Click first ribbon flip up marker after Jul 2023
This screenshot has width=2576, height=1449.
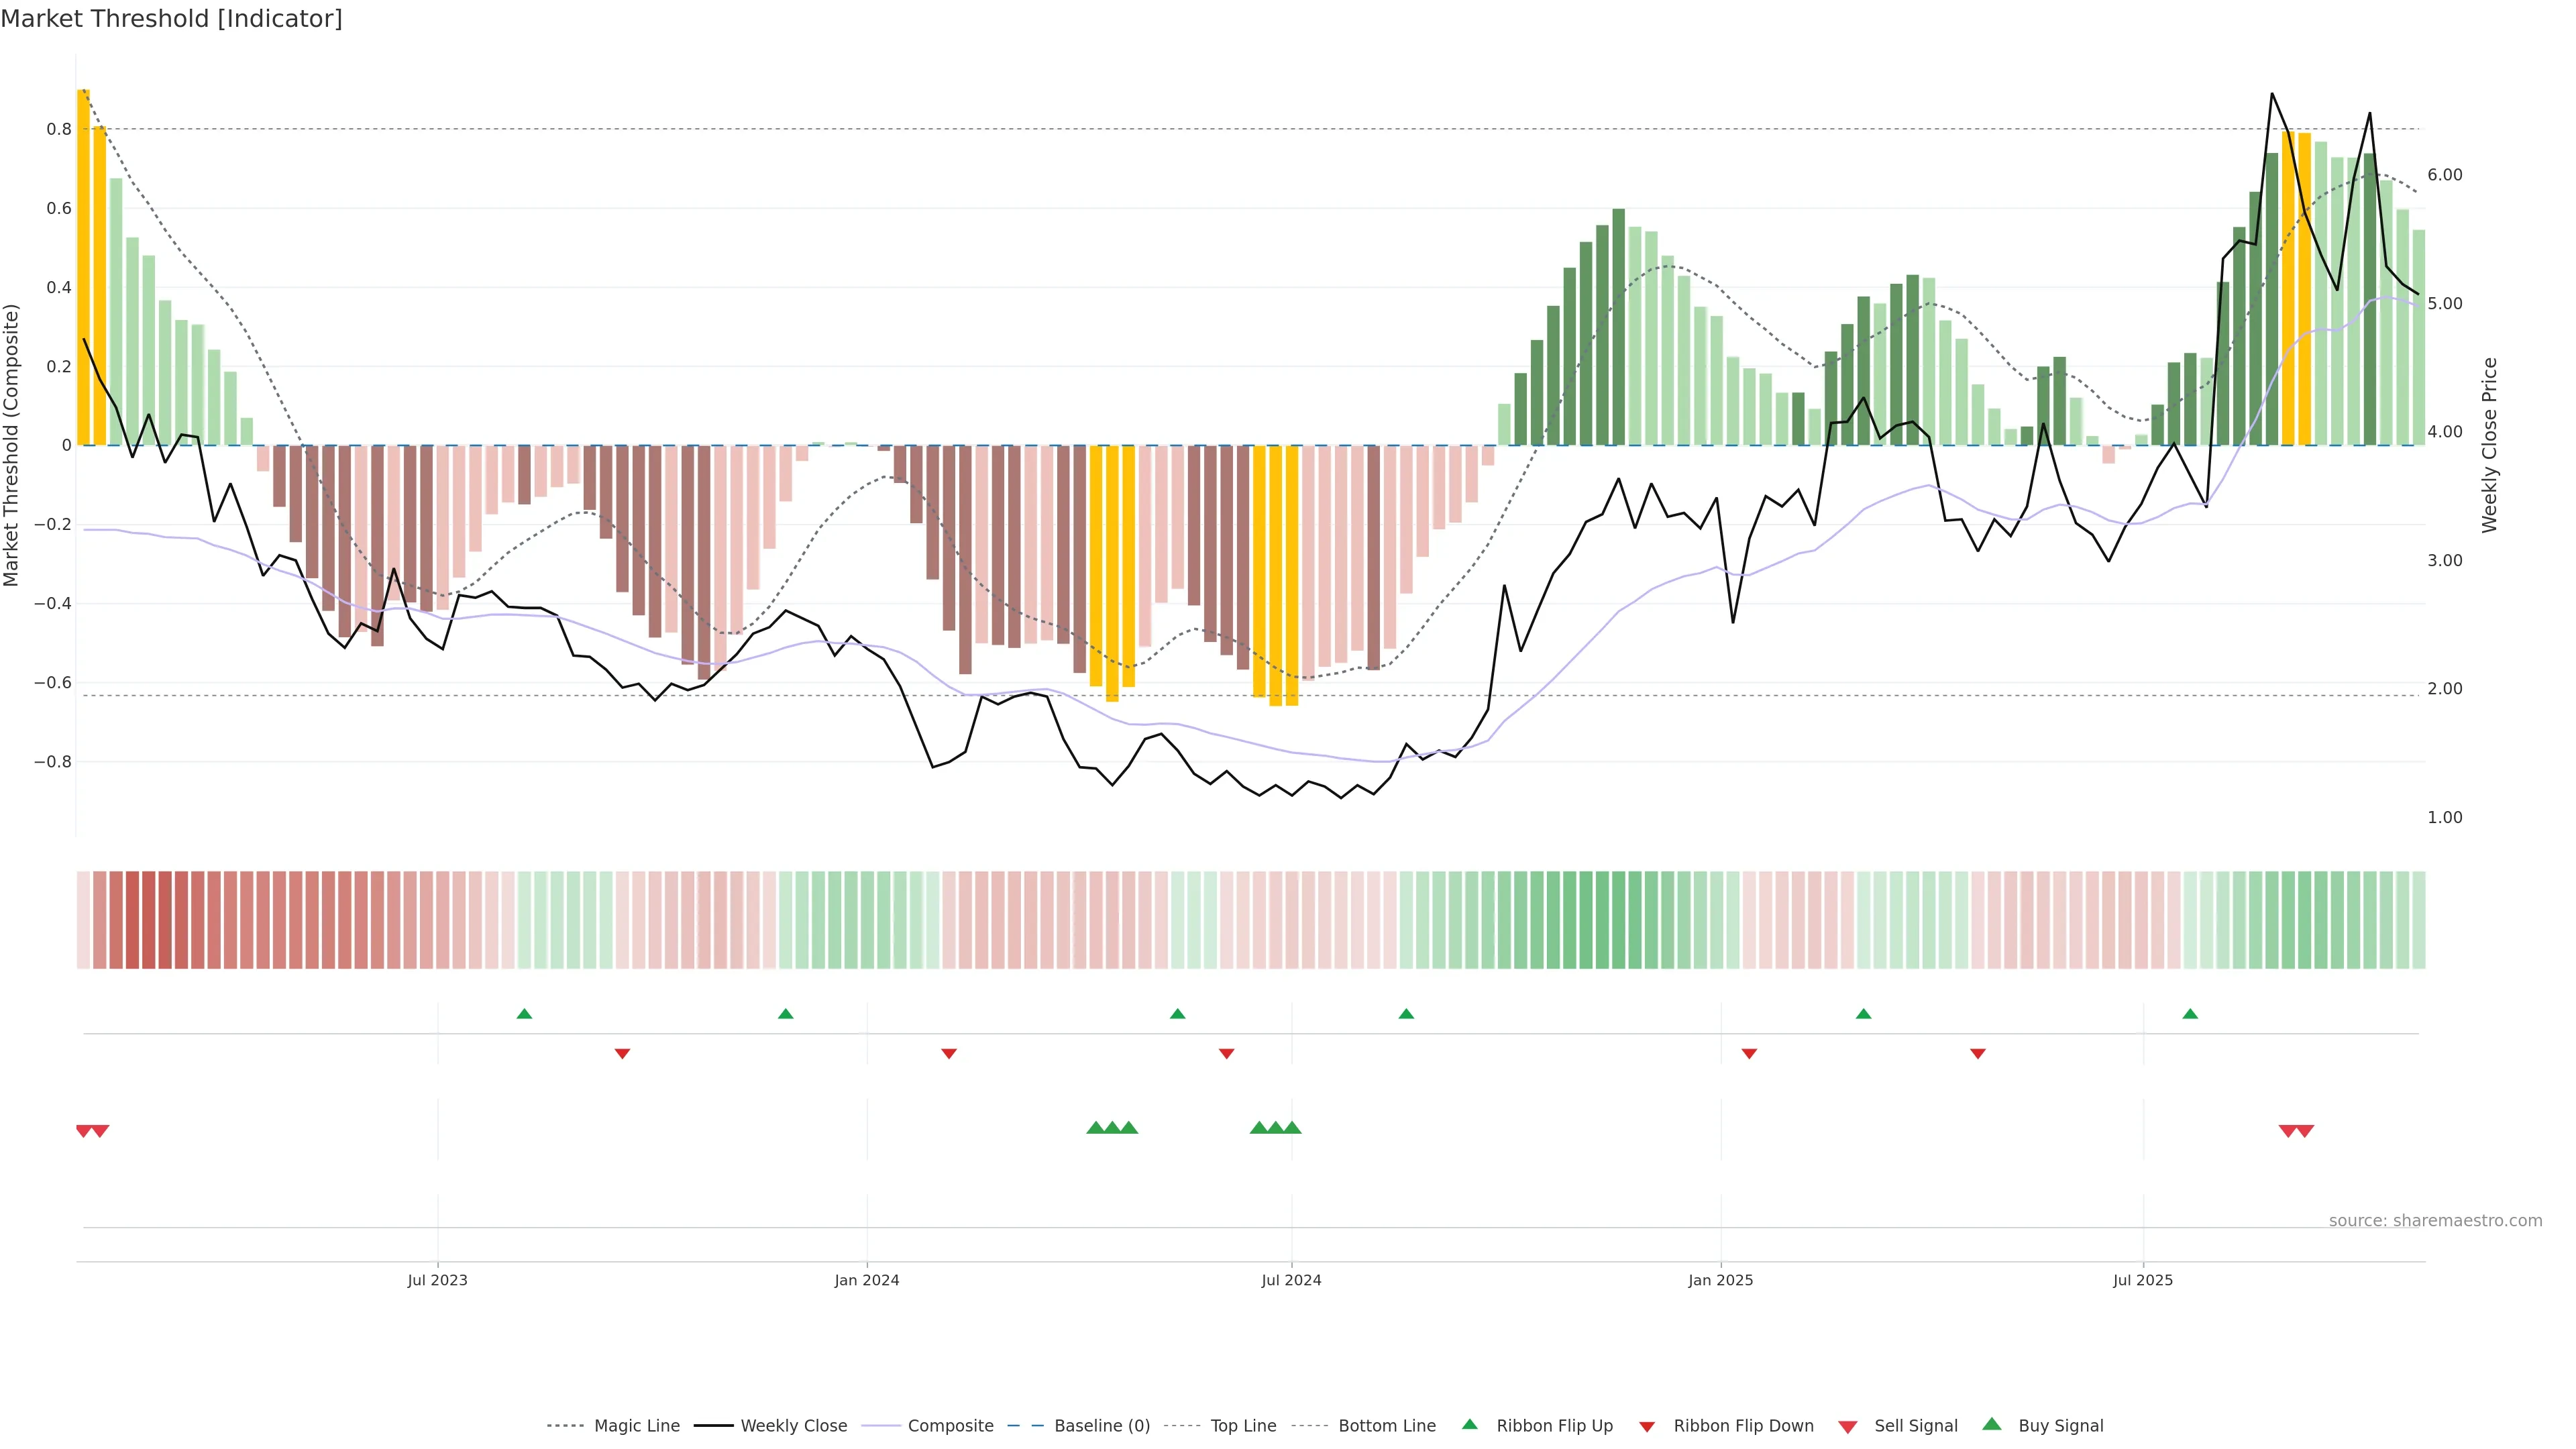coord(524,1014)
